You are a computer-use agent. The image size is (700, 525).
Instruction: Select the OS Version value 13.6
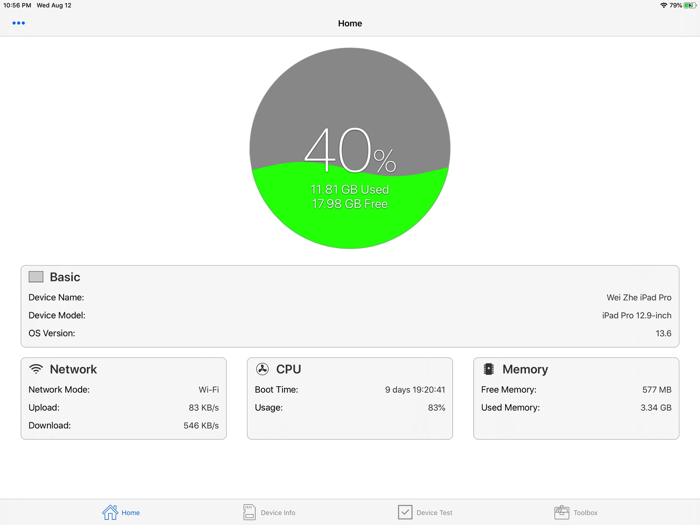coord(663,333)
